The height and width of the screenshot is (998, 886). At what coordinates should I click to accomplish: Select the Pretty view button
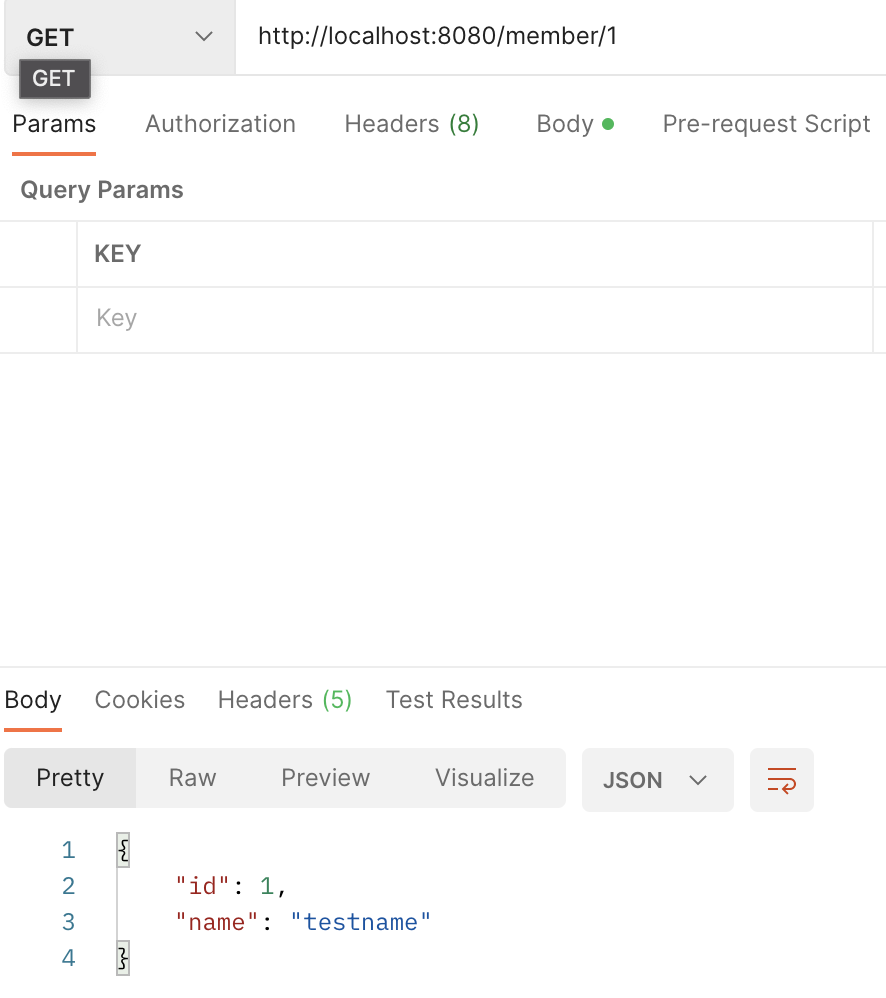coord(70,778)
